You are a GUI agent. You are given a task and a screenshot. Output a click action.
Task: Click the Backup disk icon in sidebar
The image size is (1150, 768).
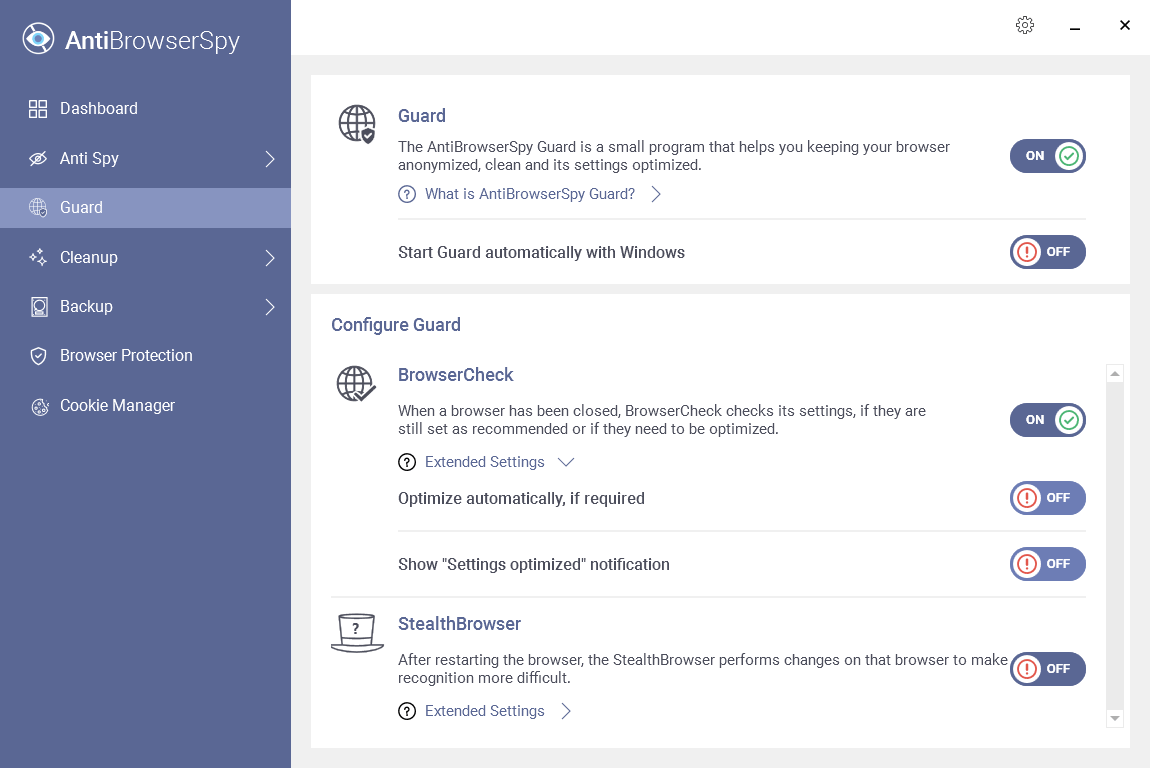point(39,307)
